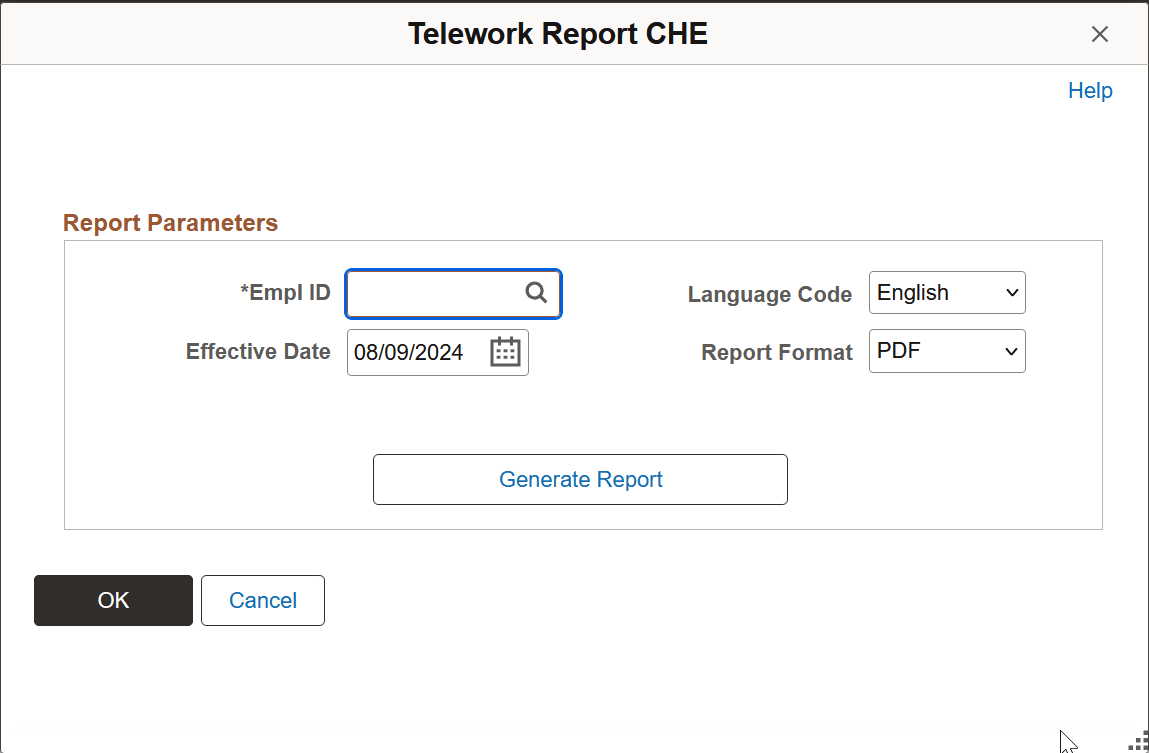
Task: Select the calendar icon beside 08/09/2024
Action: 505,351
